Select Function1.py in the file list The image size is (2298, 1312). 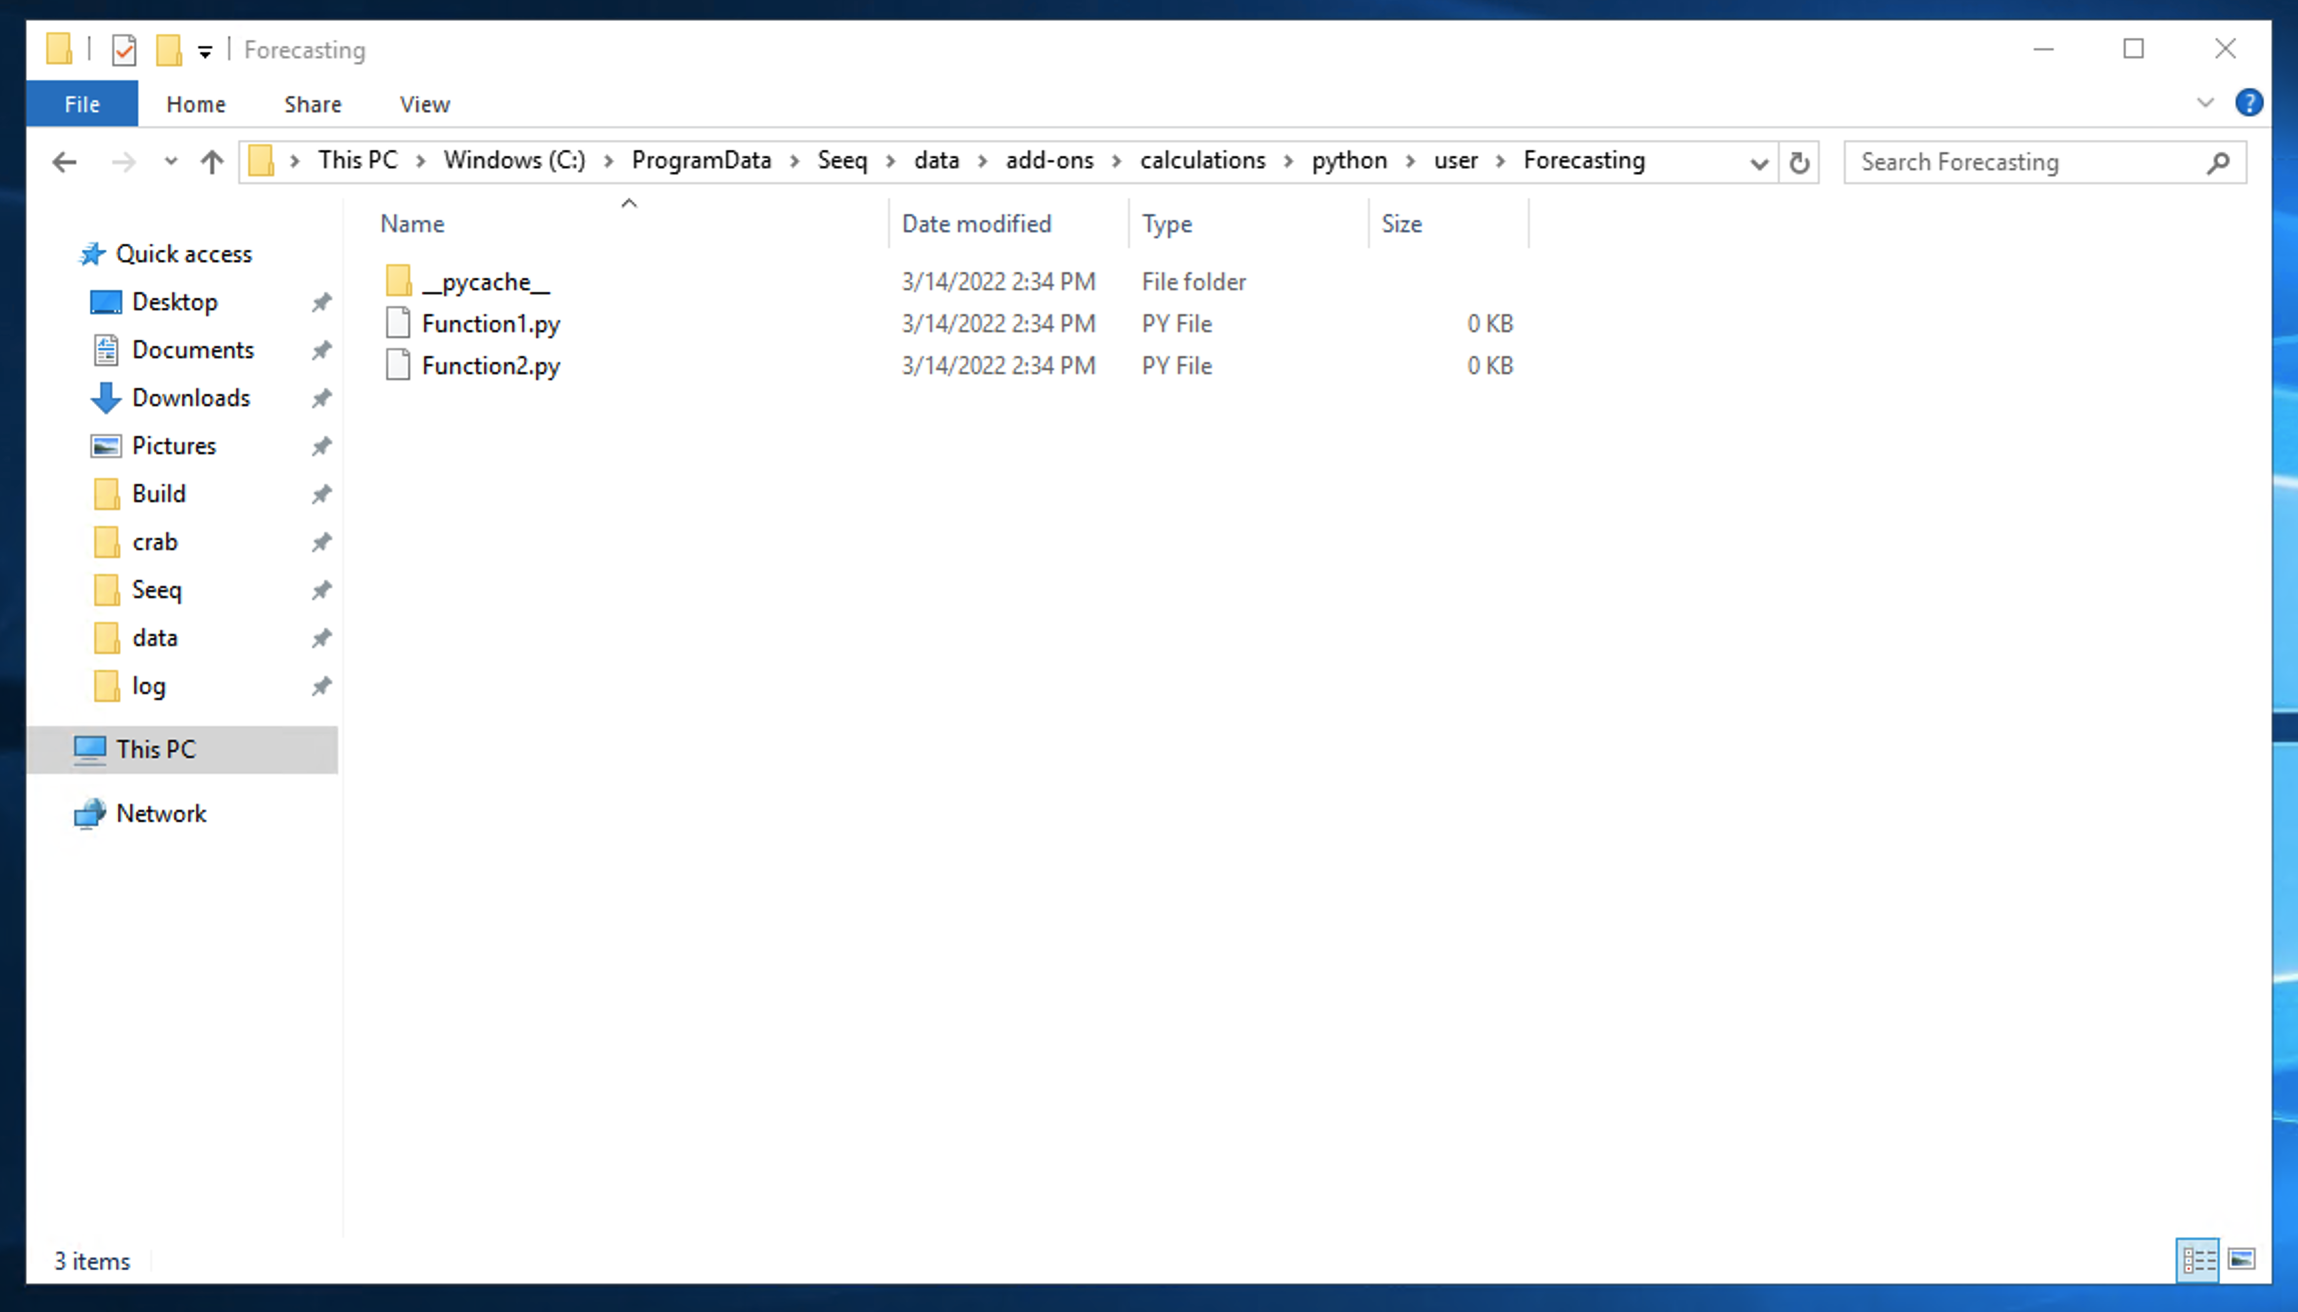(x=490, y=323)
